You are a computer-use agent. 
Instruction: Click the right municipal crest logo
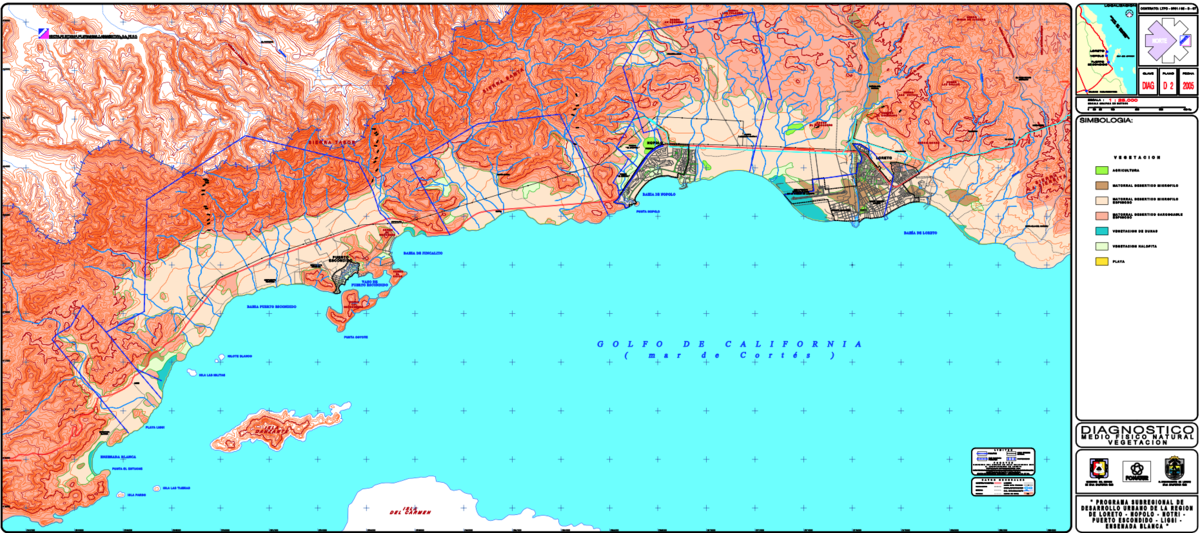coord(1176,470)
